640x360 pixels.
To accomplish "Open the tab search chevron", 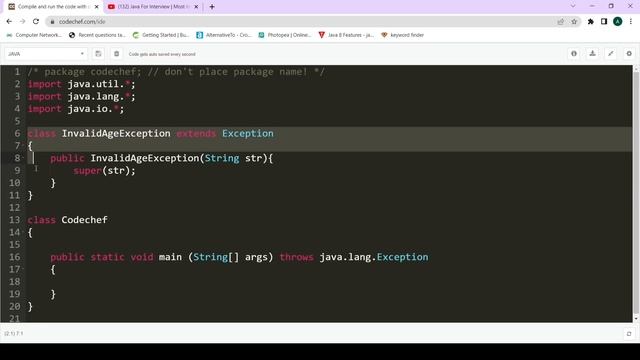I will (x=573, y=6).
